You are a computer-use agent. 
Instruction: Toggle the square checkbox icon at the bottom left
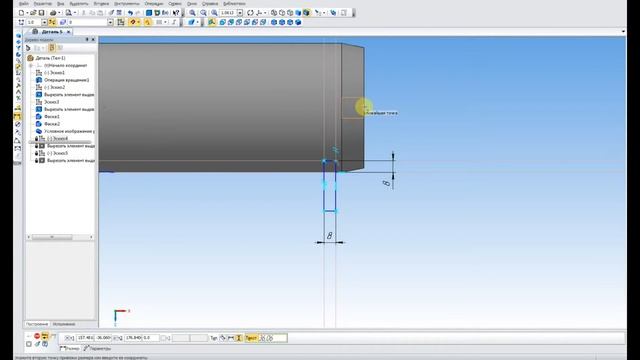pyautogui.click(x=29, y=344)
